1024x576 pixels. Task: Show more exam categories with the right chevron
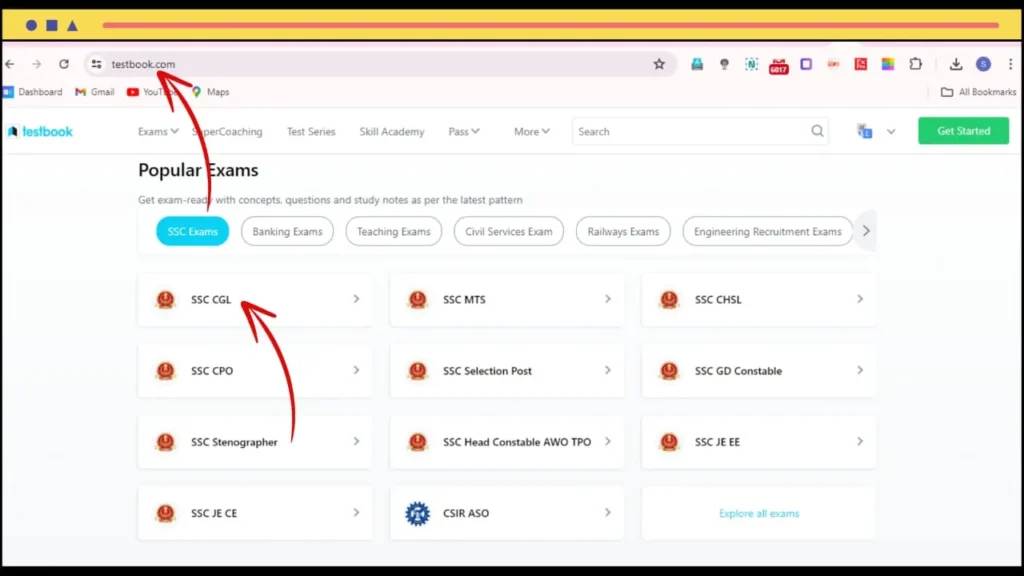tap(866, 231)
